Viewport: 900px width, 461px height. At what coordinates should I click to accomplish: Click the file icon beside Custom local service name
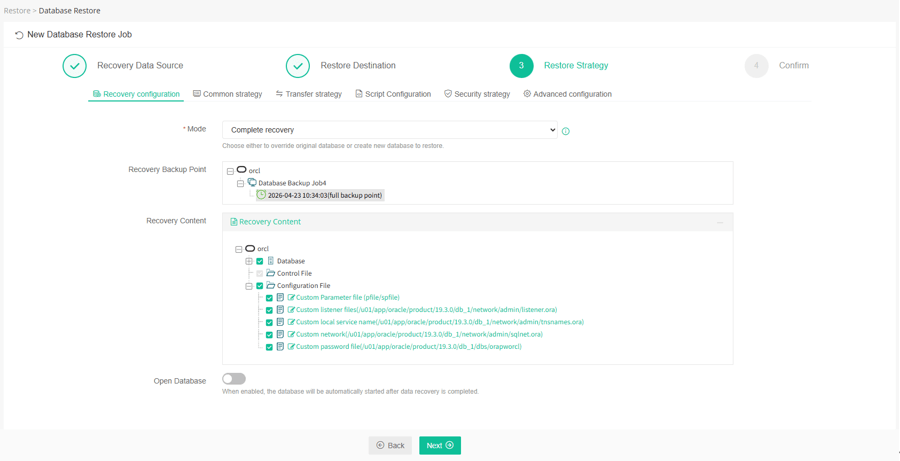coord(280,322)
